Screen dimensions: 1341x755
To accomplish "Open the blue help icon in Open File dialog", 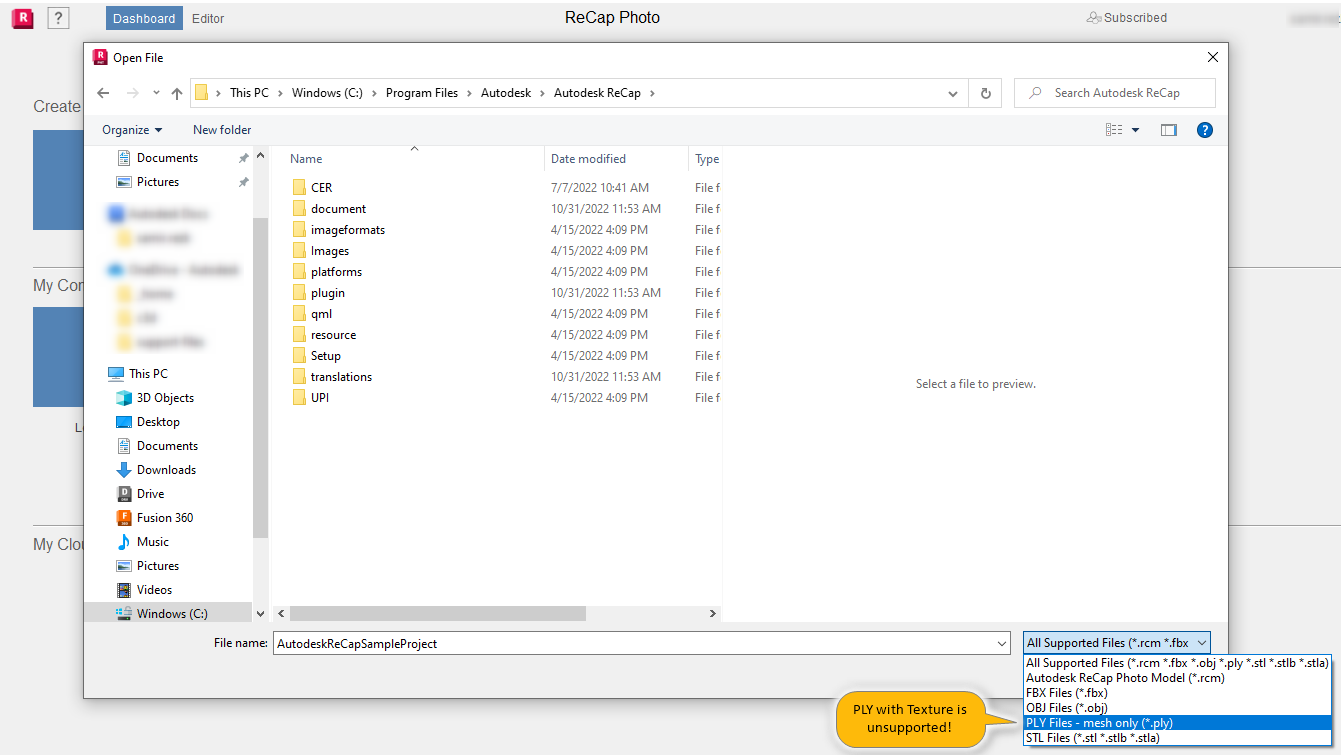I will pos(1205,130).
